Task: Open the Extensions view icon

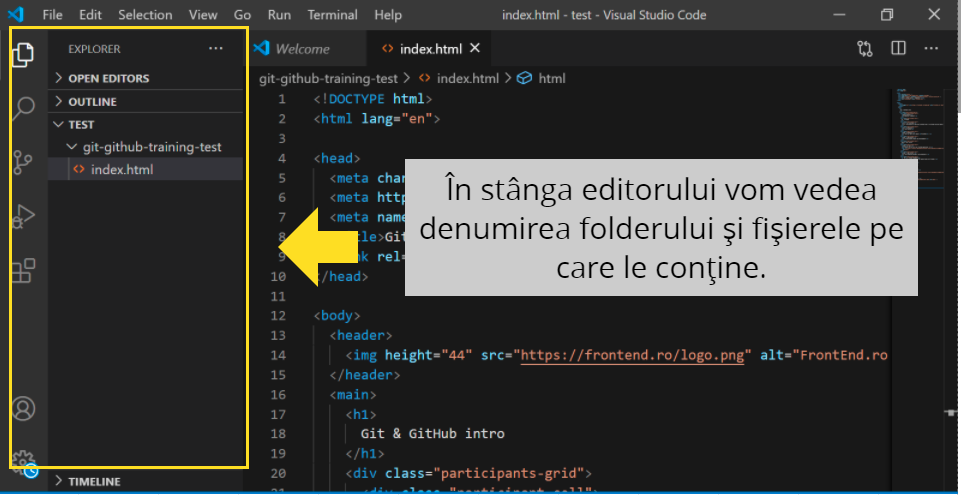Action: pos(23,271)
